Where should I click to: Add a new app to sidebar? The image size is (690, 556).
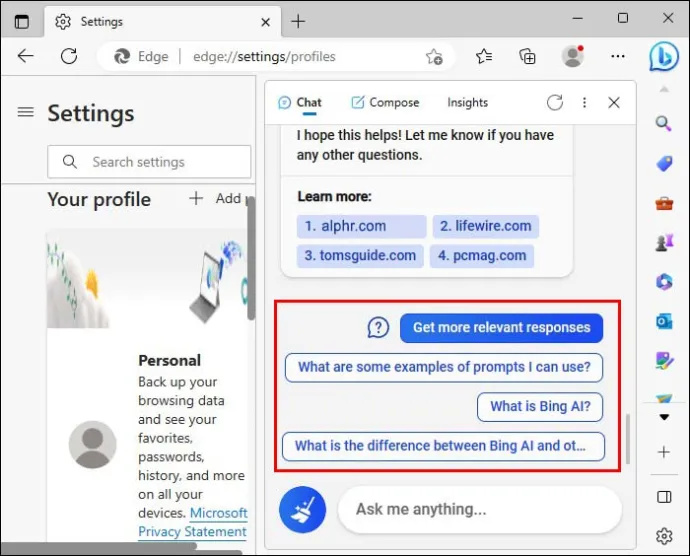pos(664,452)
